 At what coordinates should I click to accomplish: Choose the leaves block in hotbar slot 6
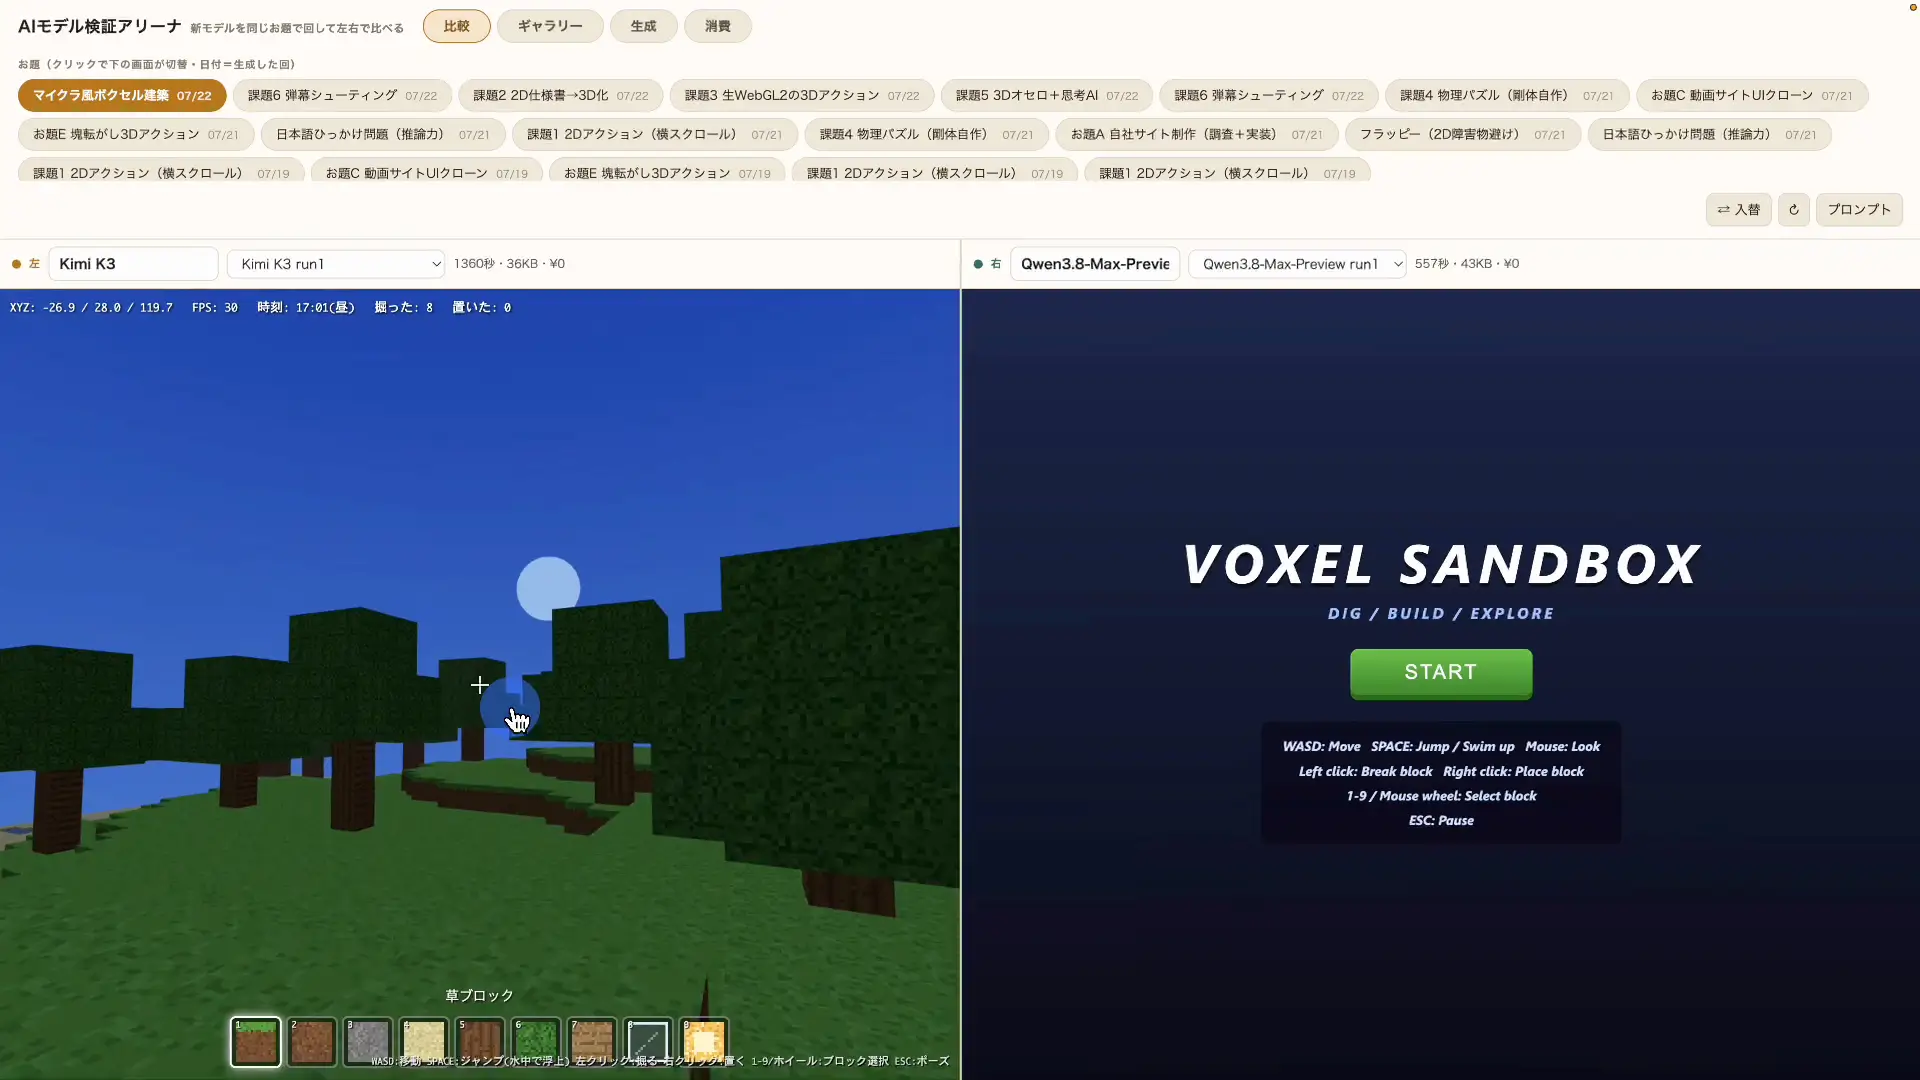click(x=536, y=1042)
